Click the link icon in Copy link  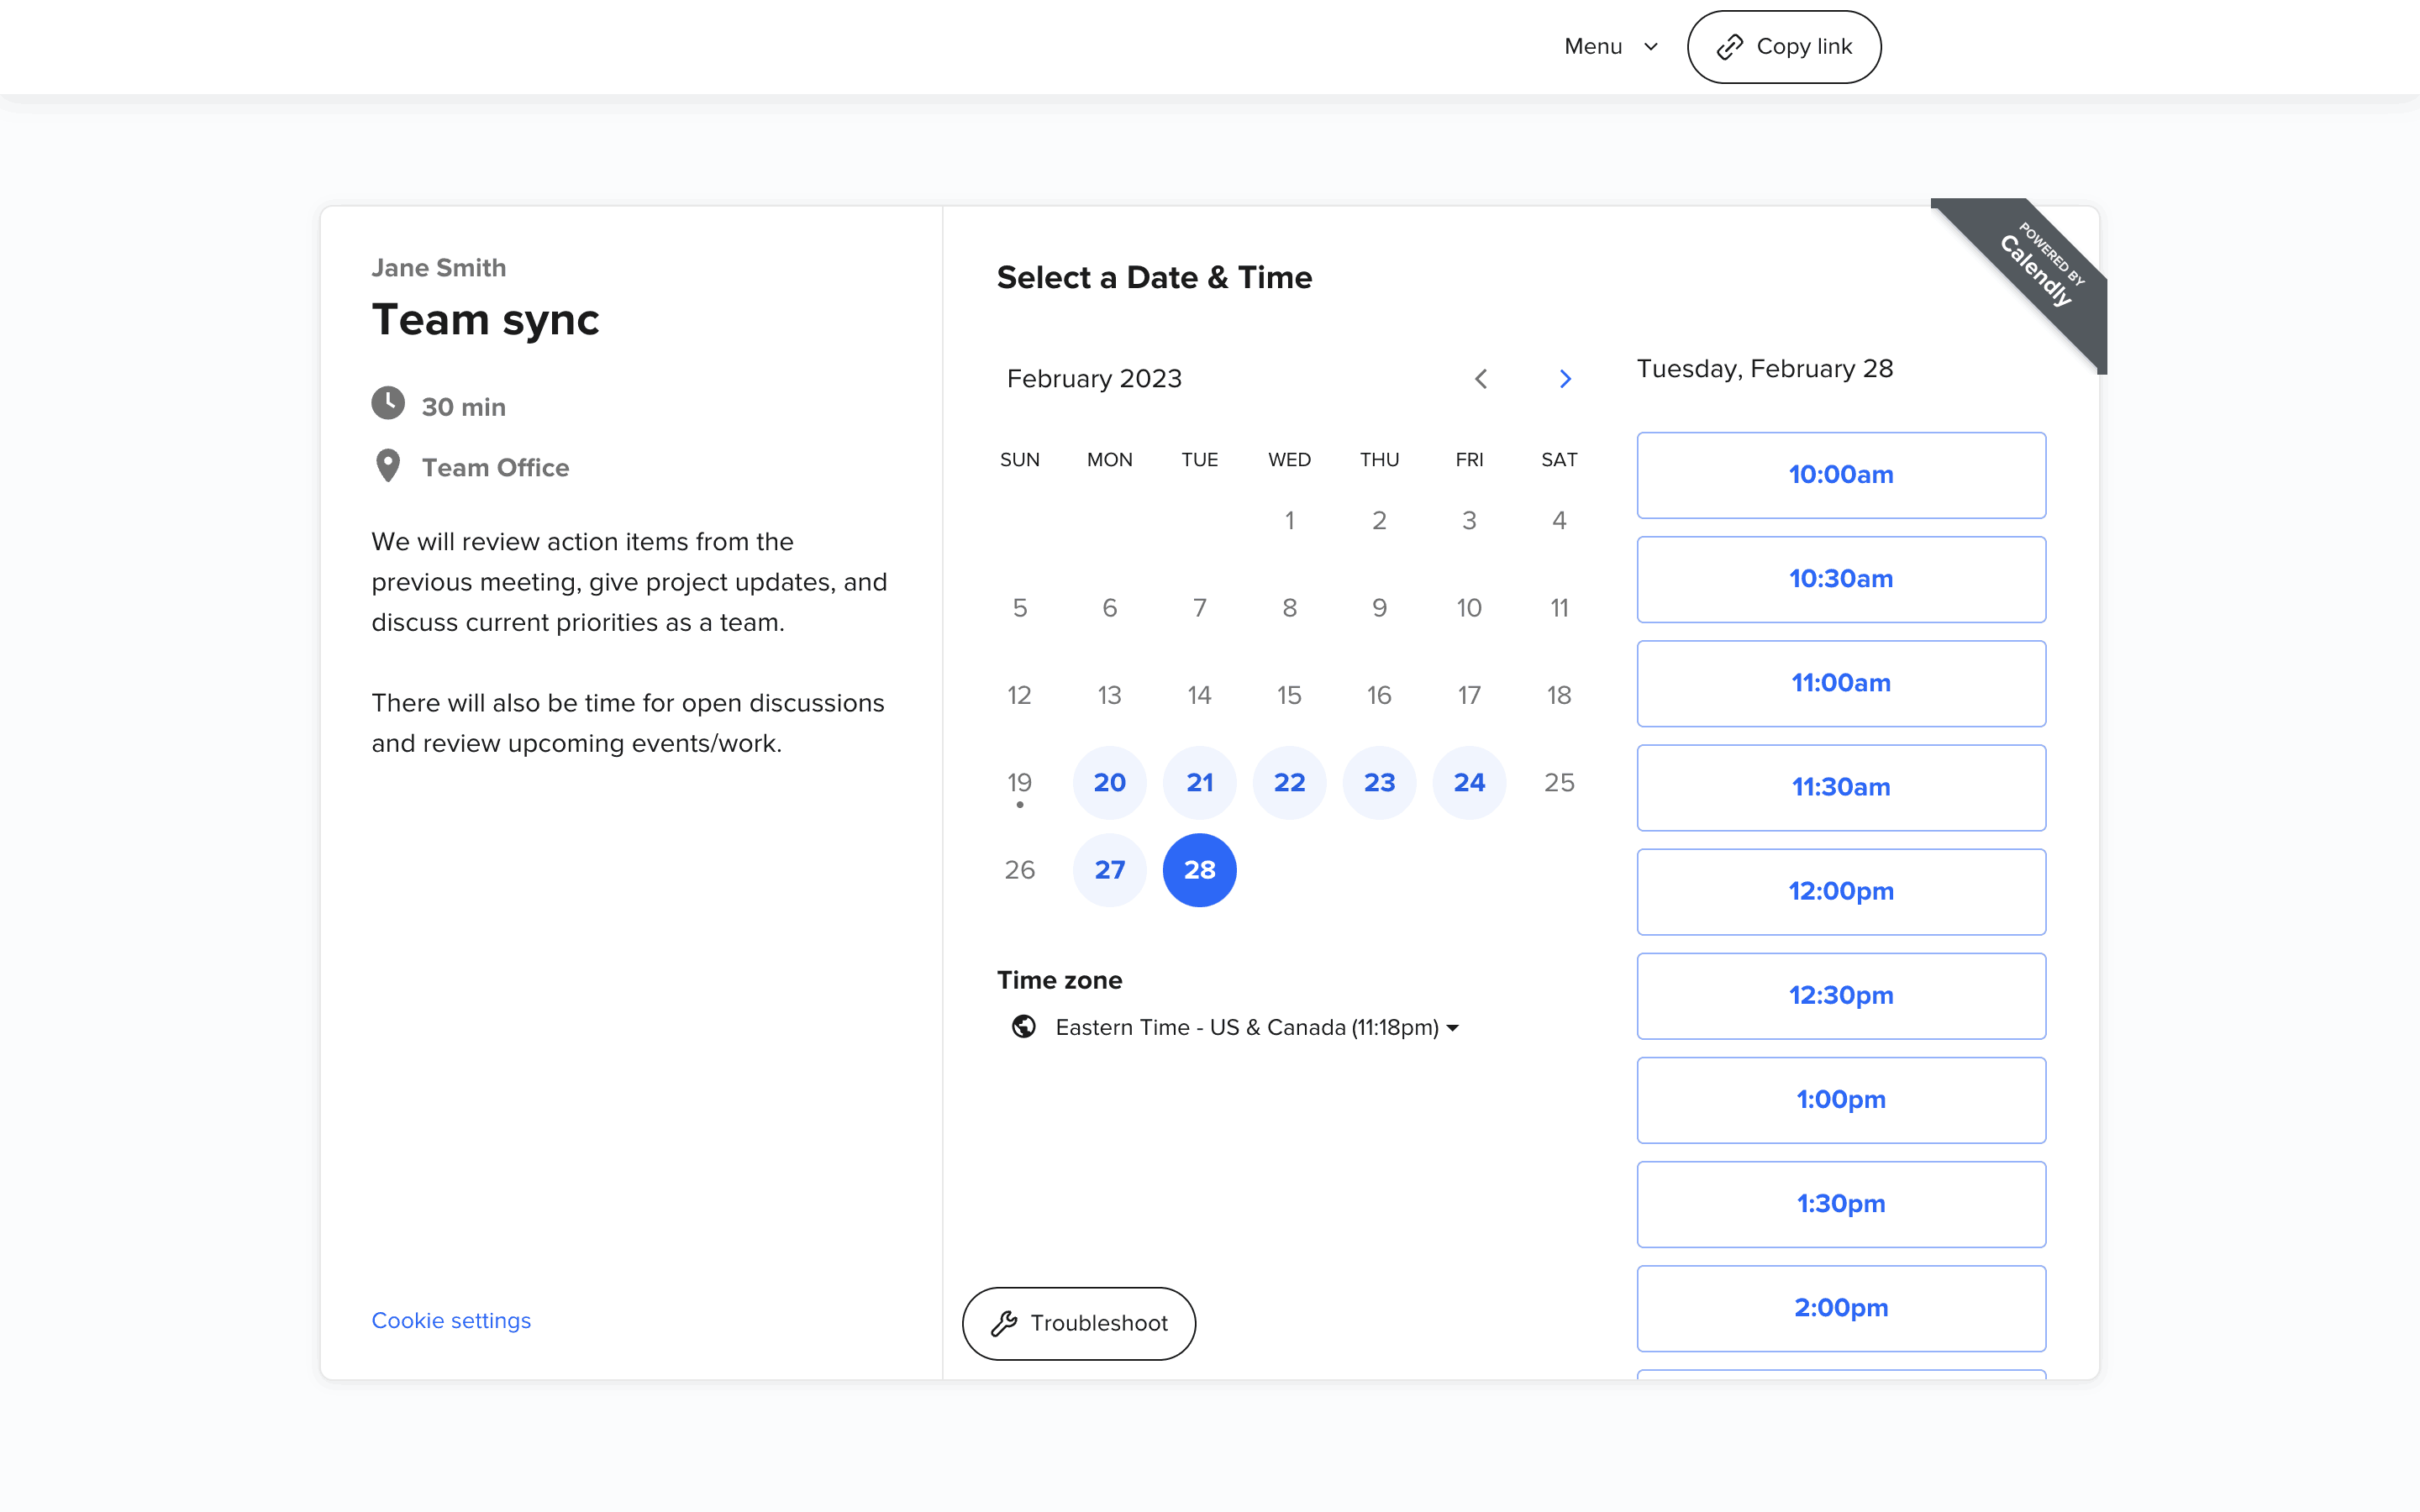coord(1729,47)
